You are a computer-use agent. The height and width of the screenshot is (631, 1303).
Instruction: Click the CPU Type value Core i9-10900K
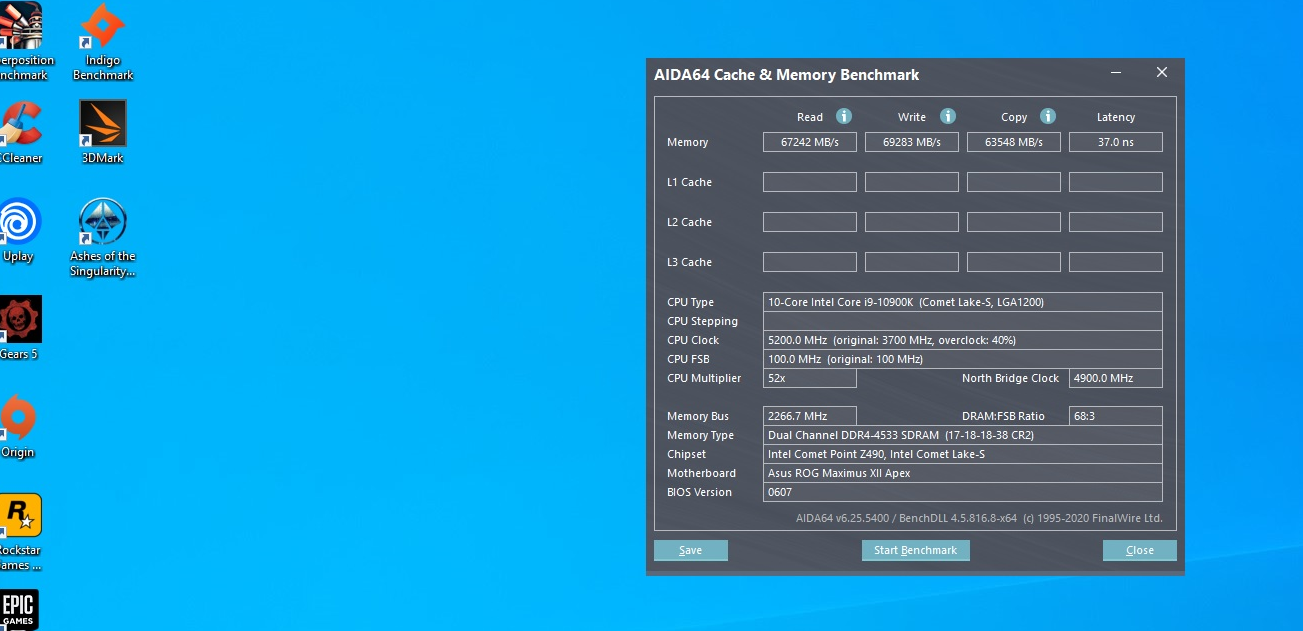963,302
